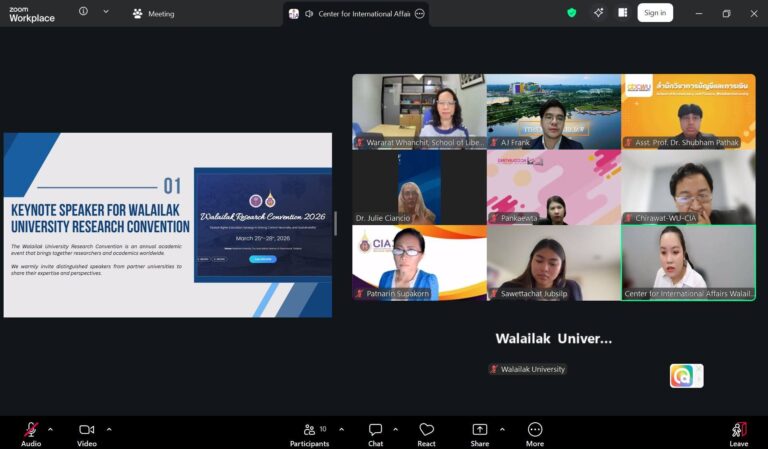The width and height of the screenshot is (768, 449).
Task: Select Patnarin Supakorn video tile
Action: point(419,263)
